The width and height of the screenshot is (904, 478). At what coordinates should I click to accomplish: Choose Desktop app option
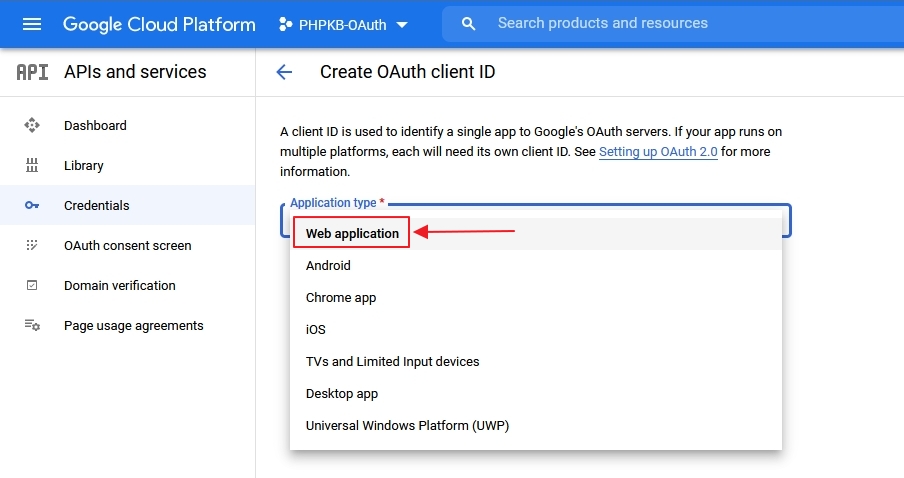tap(536, 394)
